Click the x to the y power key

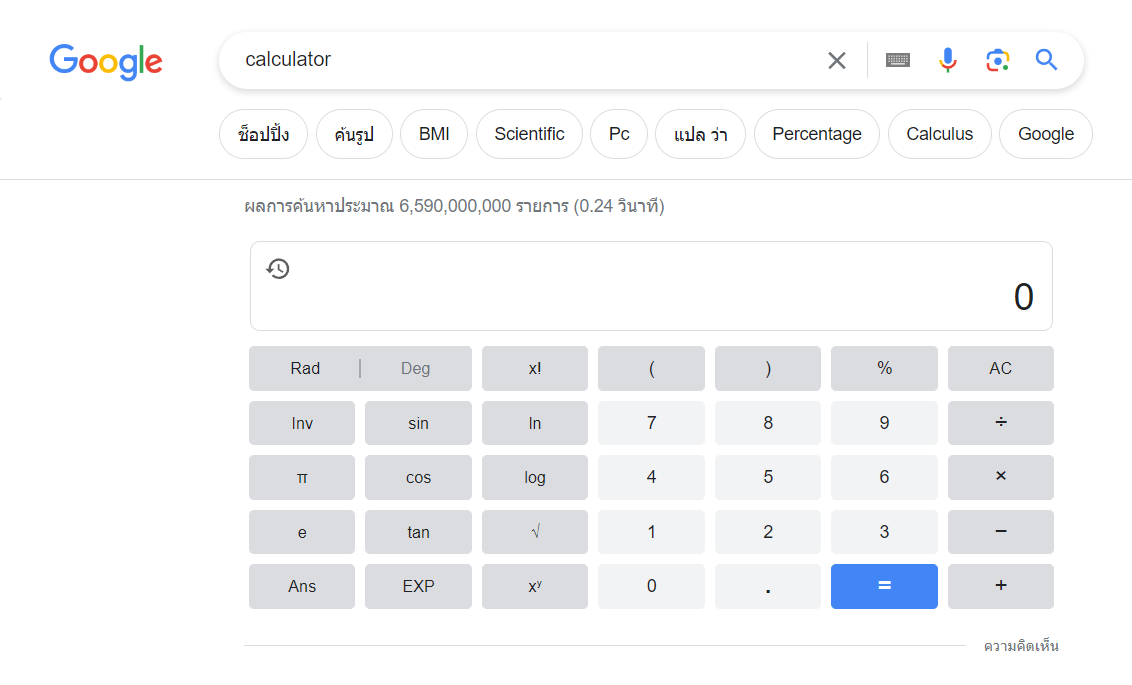click(x=535, y=586)
